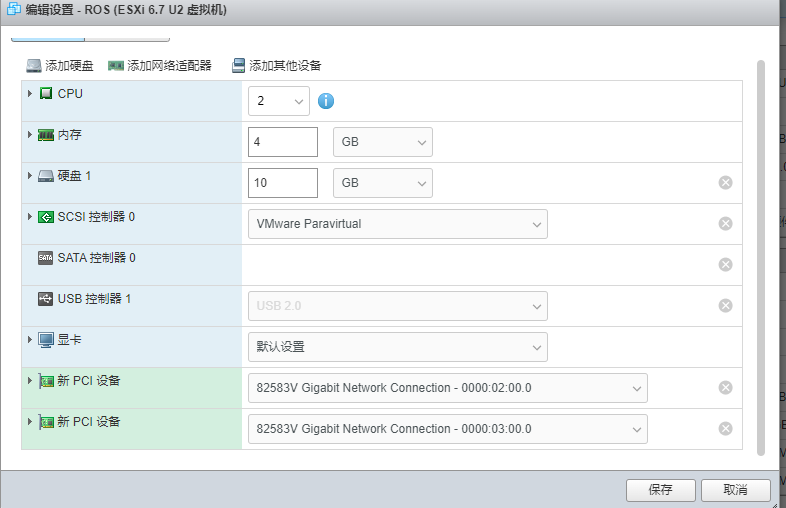
Task: Click the blue CPU info icon
Action: 326,101
